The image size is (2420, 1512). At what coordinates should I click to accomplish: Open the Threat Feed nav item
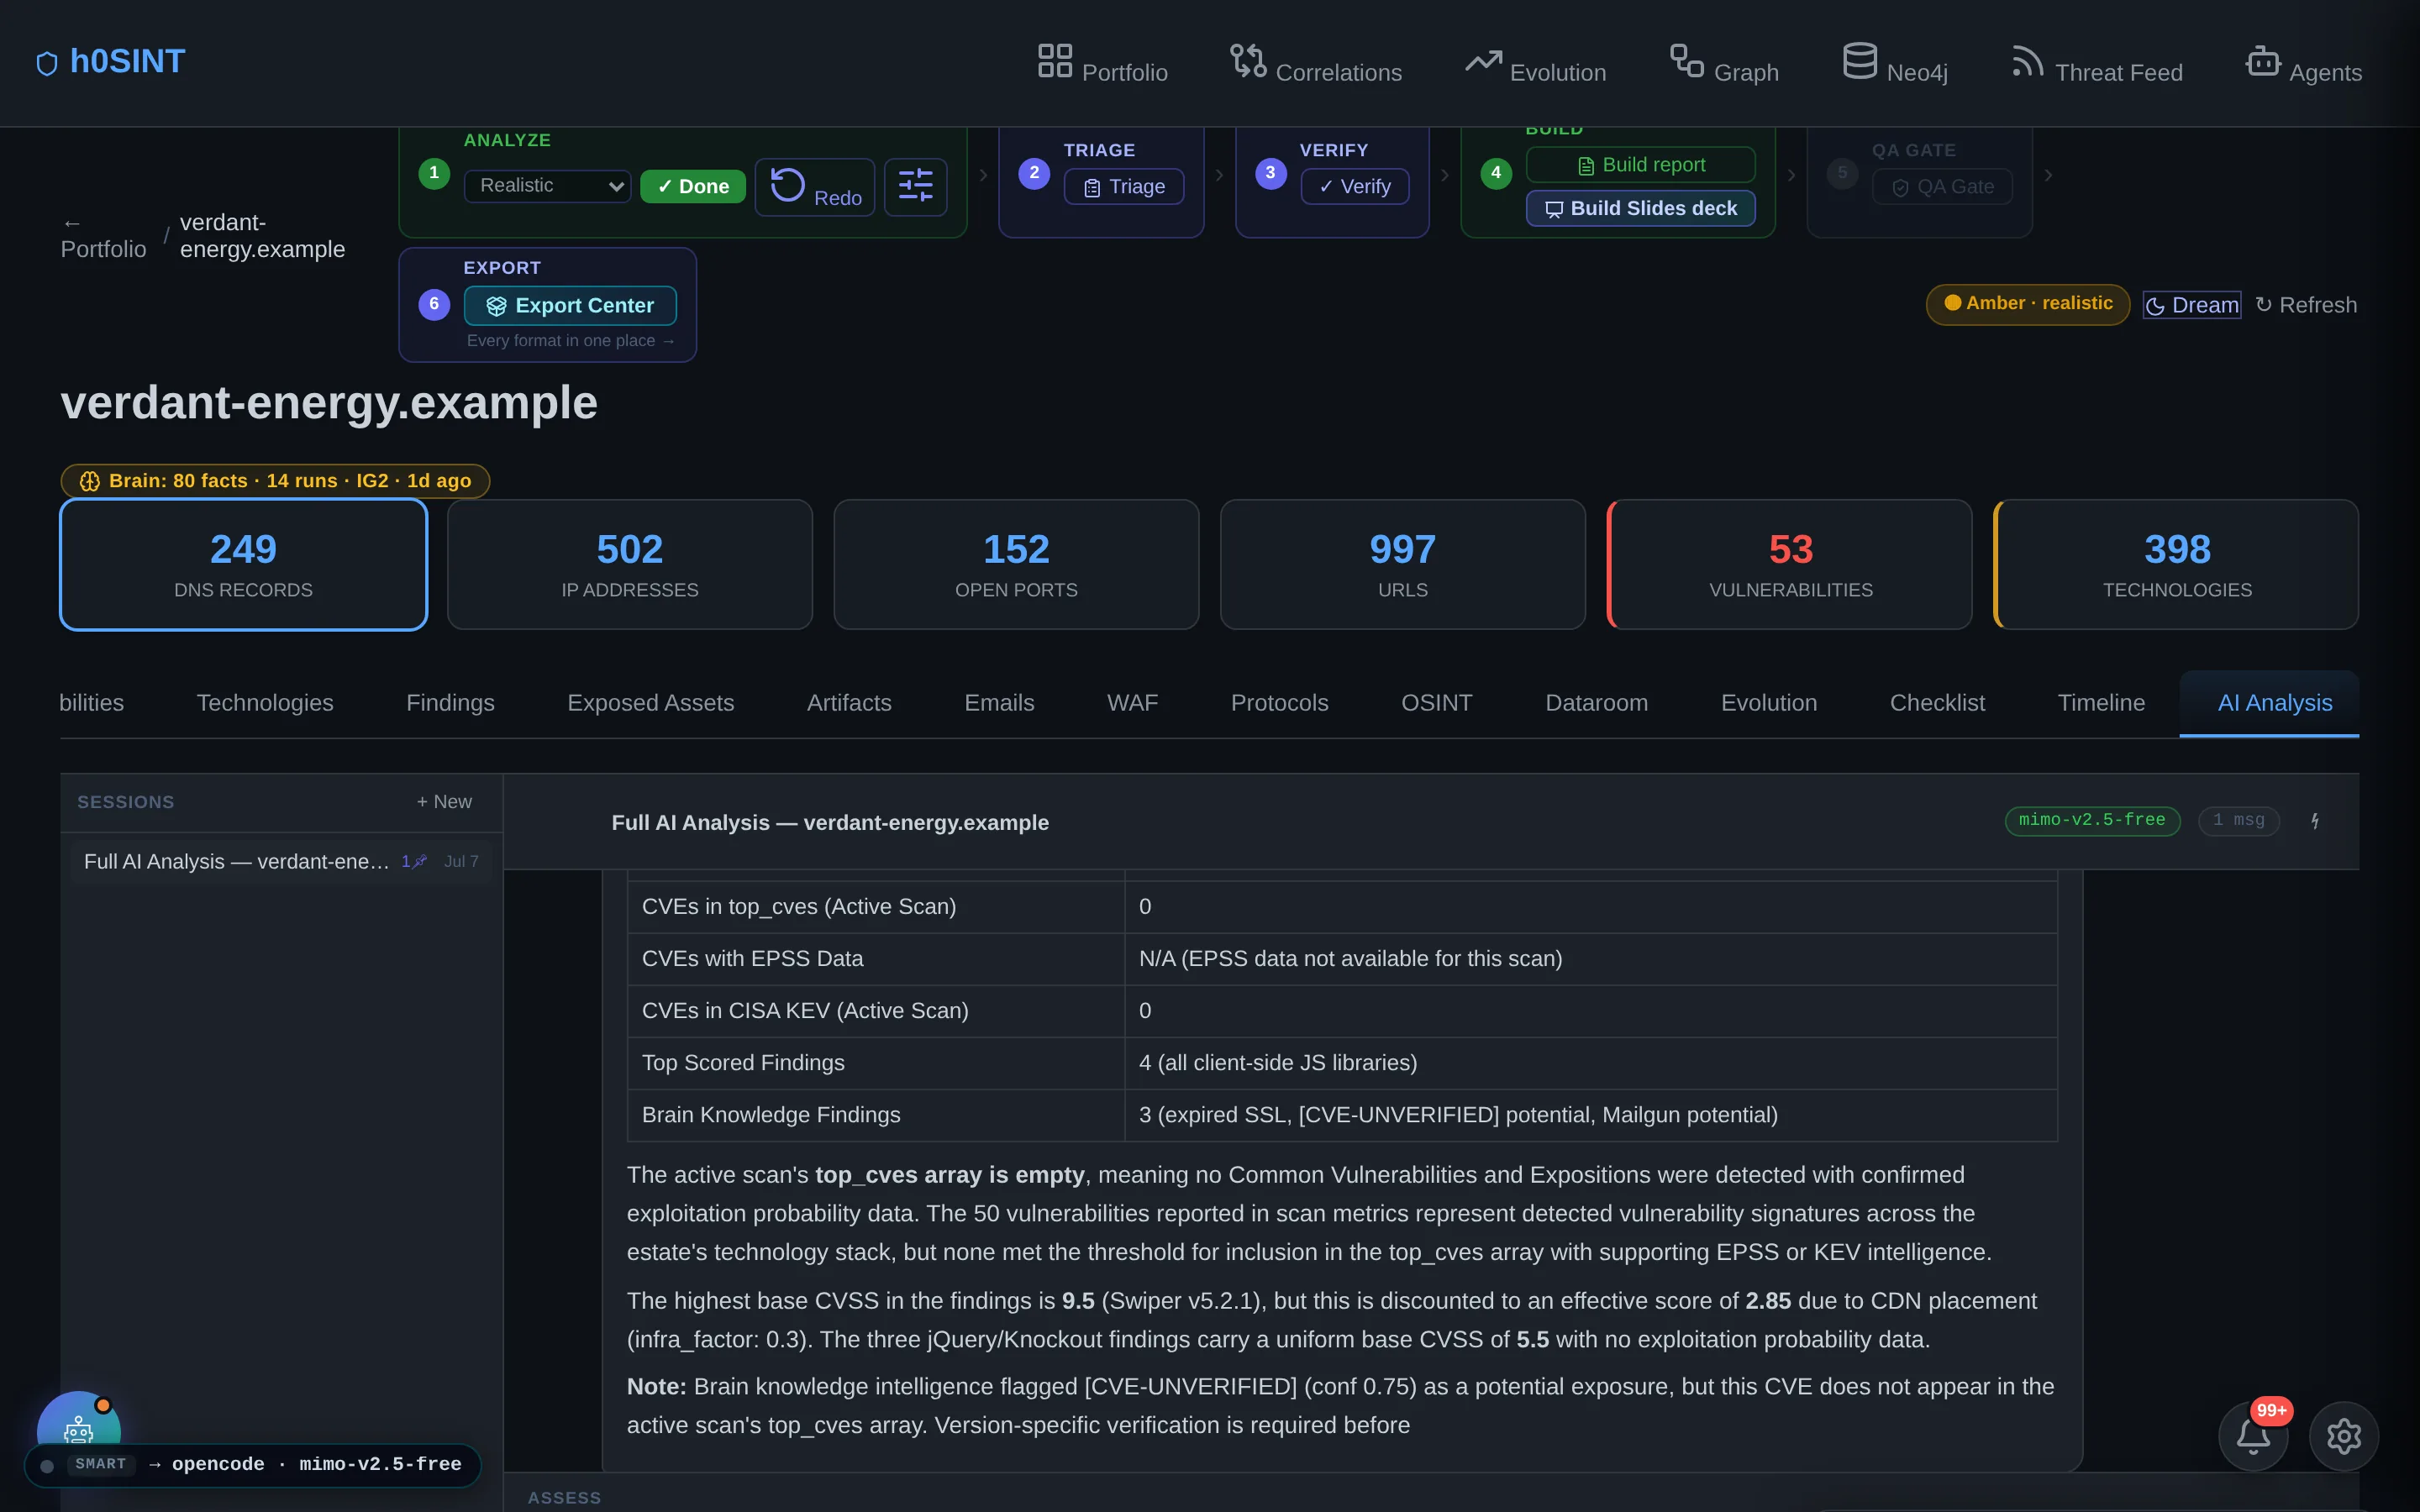2097,63
